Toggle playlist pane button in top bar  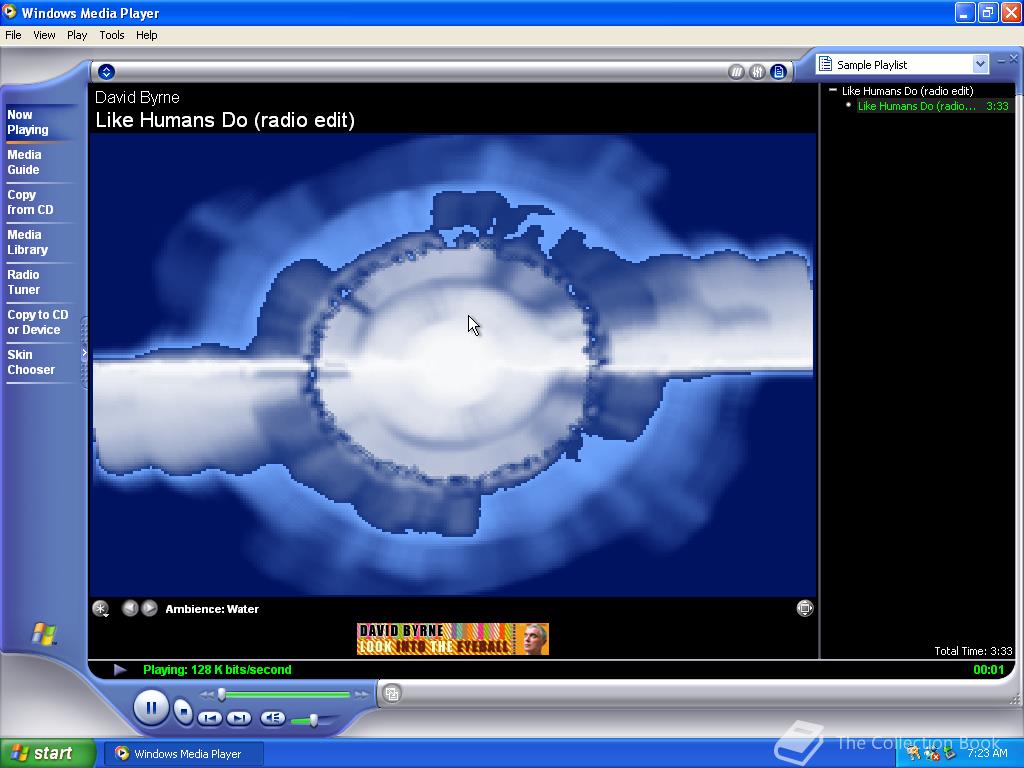point(778,72)
